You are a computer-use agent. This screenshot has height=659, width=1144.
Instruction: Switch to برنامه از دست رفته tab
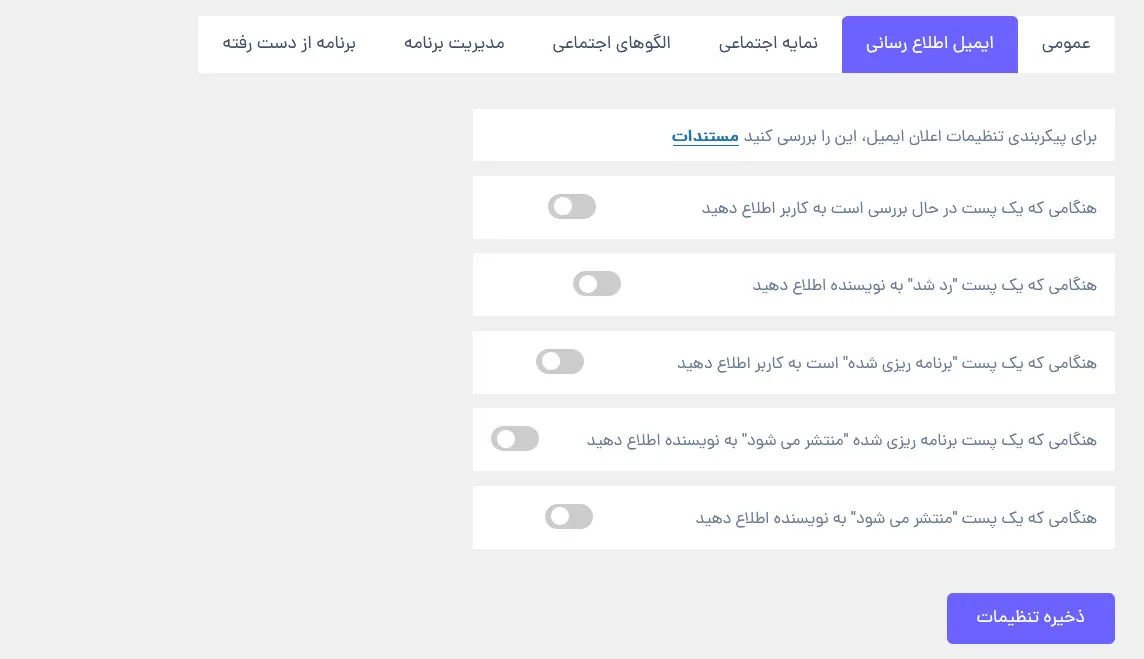coord(289,44)
